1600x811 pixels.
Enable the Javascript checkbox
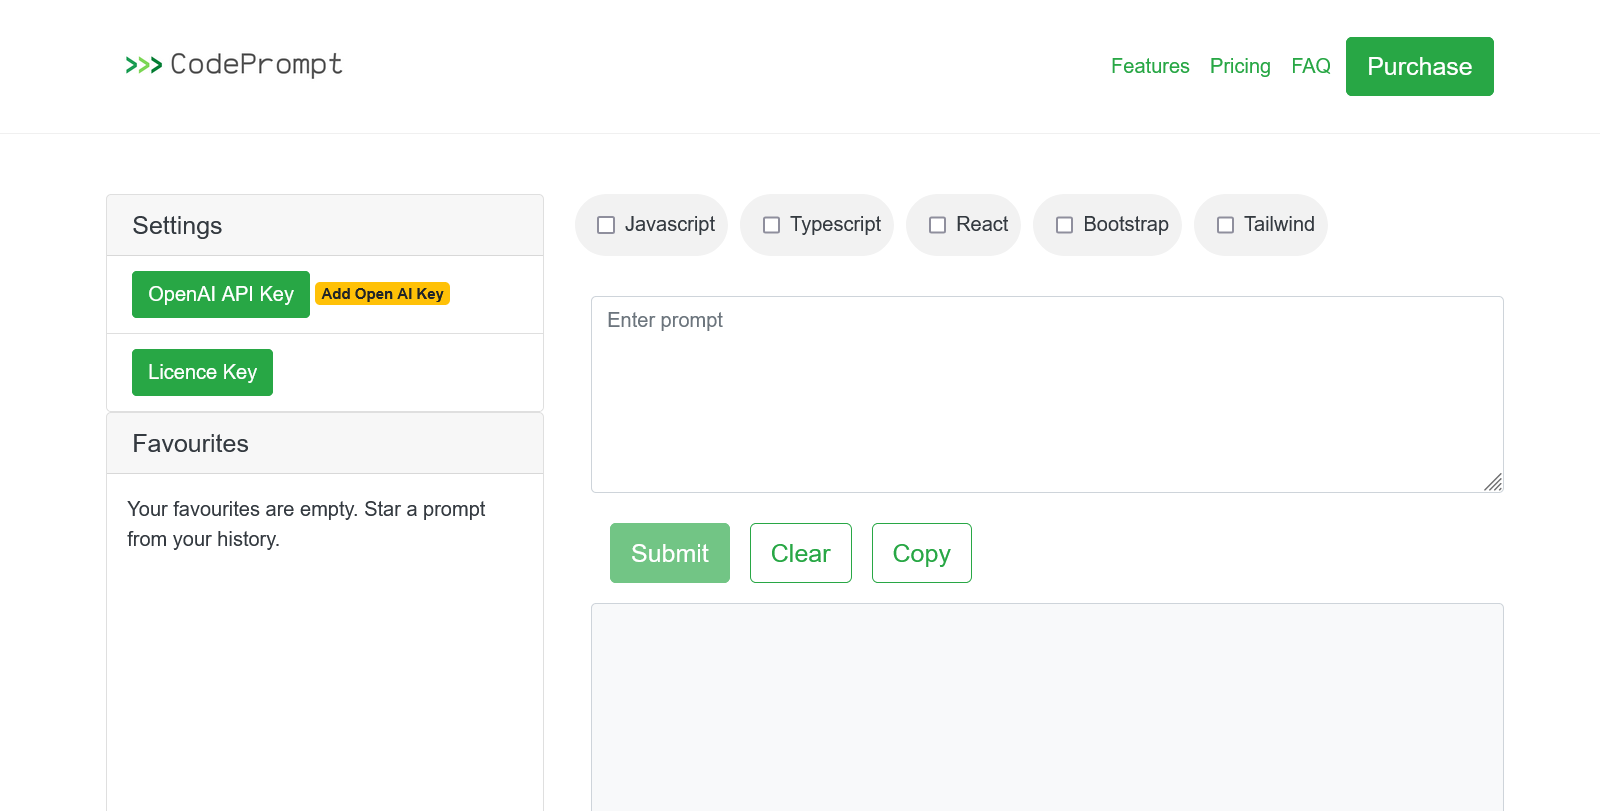pyautogui.click(x=606, y=225)
